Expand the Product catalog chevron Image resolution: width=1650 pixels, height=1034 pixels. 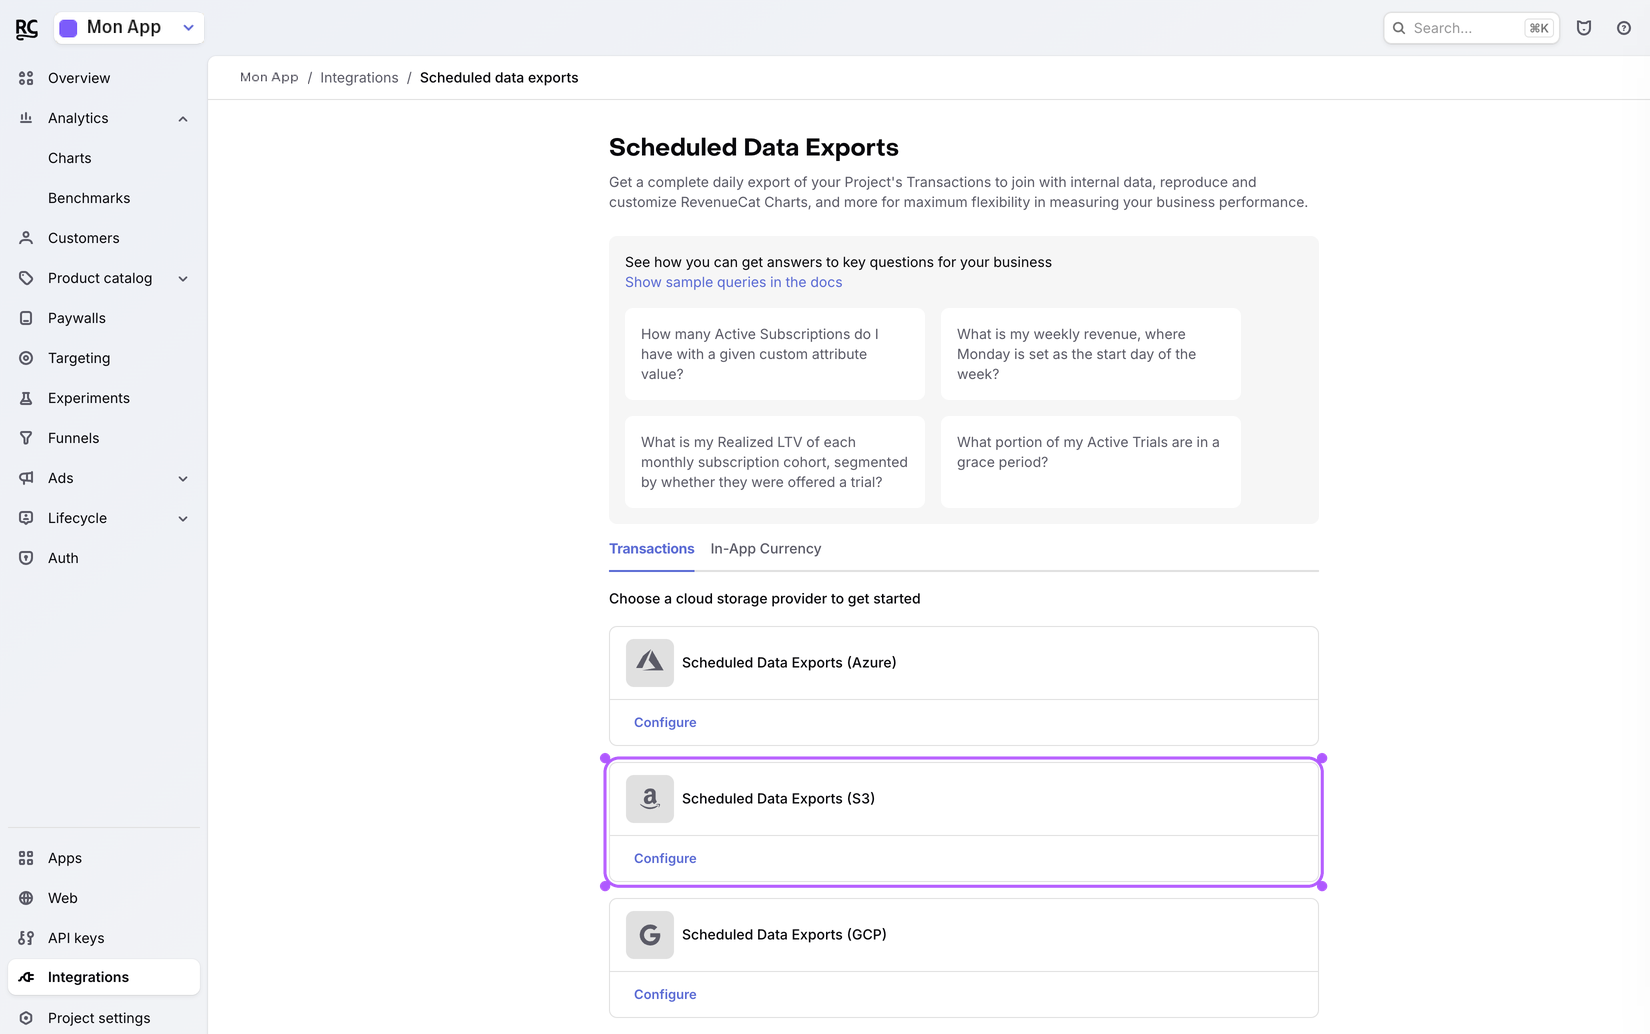pyautogui.click(x=183, y=279)
